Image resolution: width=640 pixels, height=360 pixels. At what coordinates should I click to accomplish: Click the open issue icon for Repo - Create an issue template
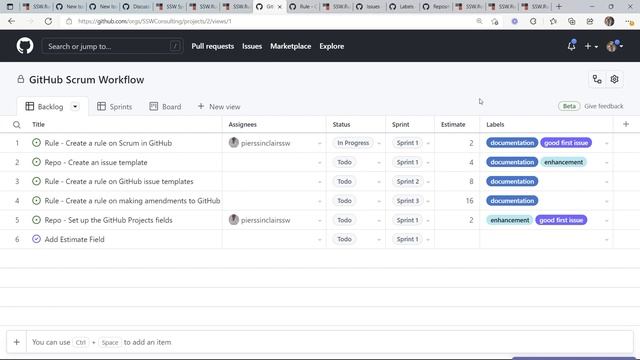36,162
